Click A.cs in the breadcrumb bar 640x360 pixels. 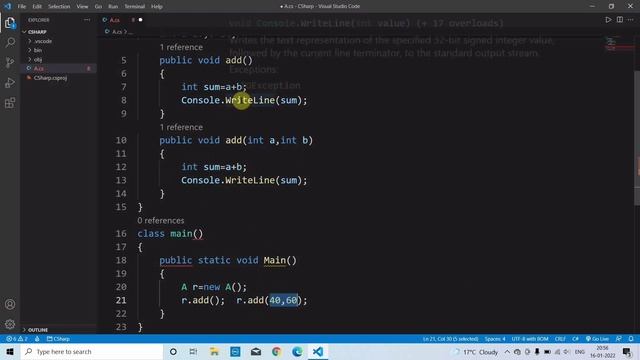coord(116,32)
